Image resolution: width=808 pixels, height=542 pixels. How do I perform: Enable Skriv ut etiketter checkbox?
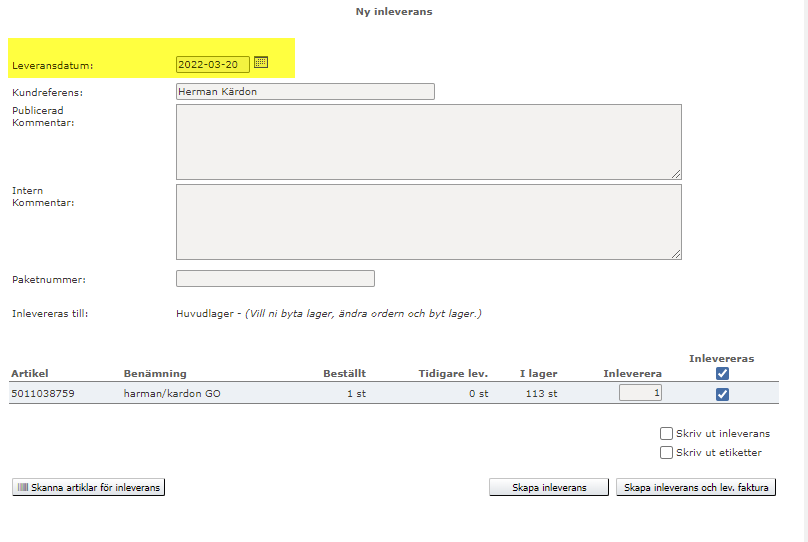click(x=666, y=453)
